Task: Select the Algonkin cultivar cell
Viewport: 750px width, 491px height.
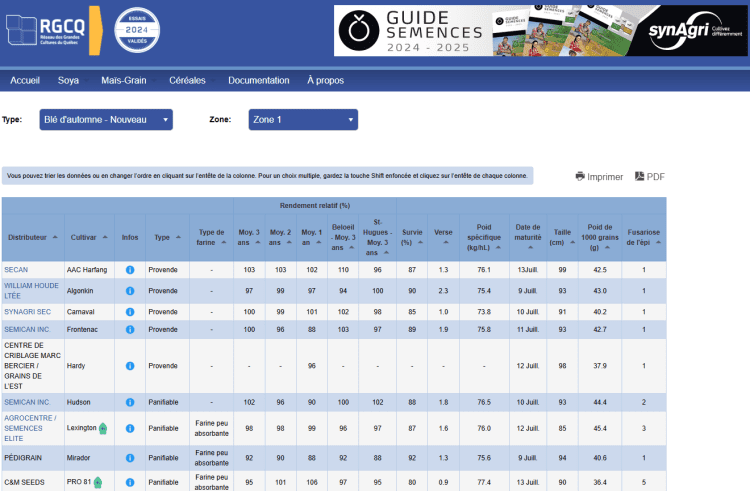Action: (x=89, y=291)
